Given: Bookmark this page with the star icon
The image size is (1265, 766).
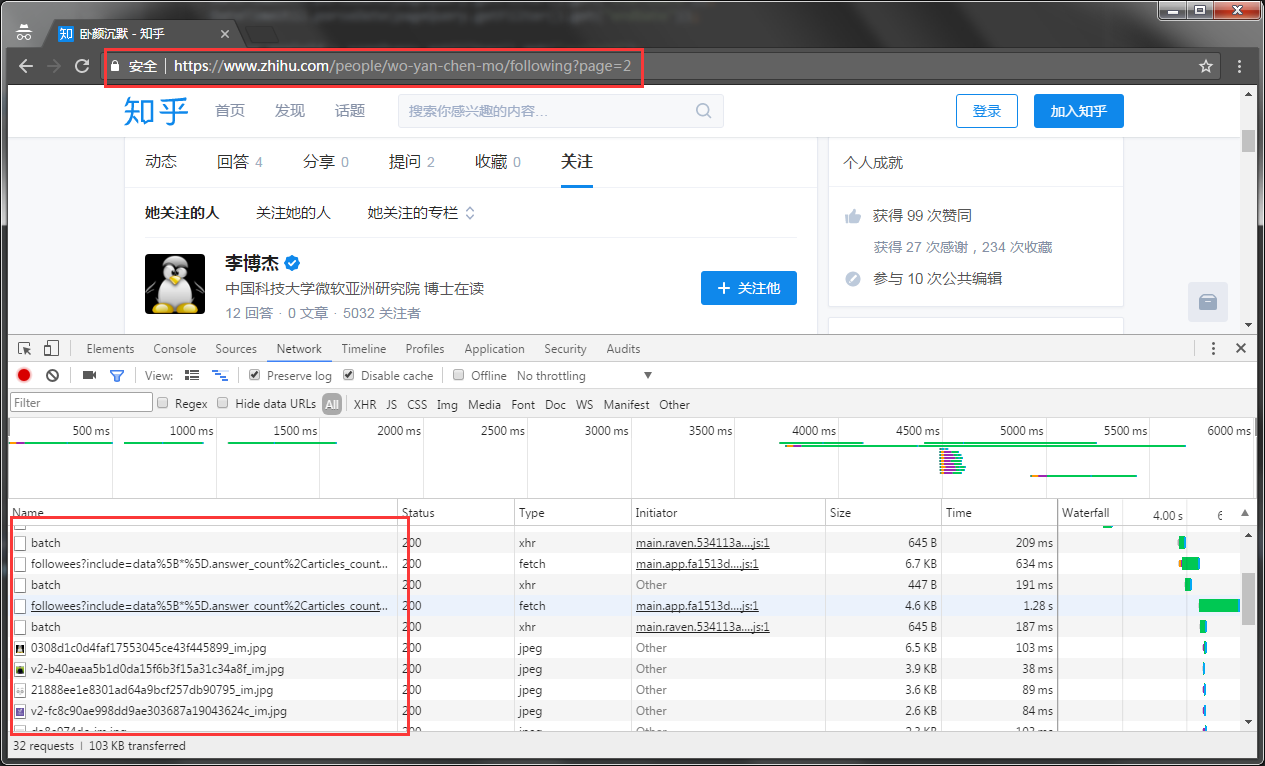Looking at the screenshot, I should tap(1206, 66).
